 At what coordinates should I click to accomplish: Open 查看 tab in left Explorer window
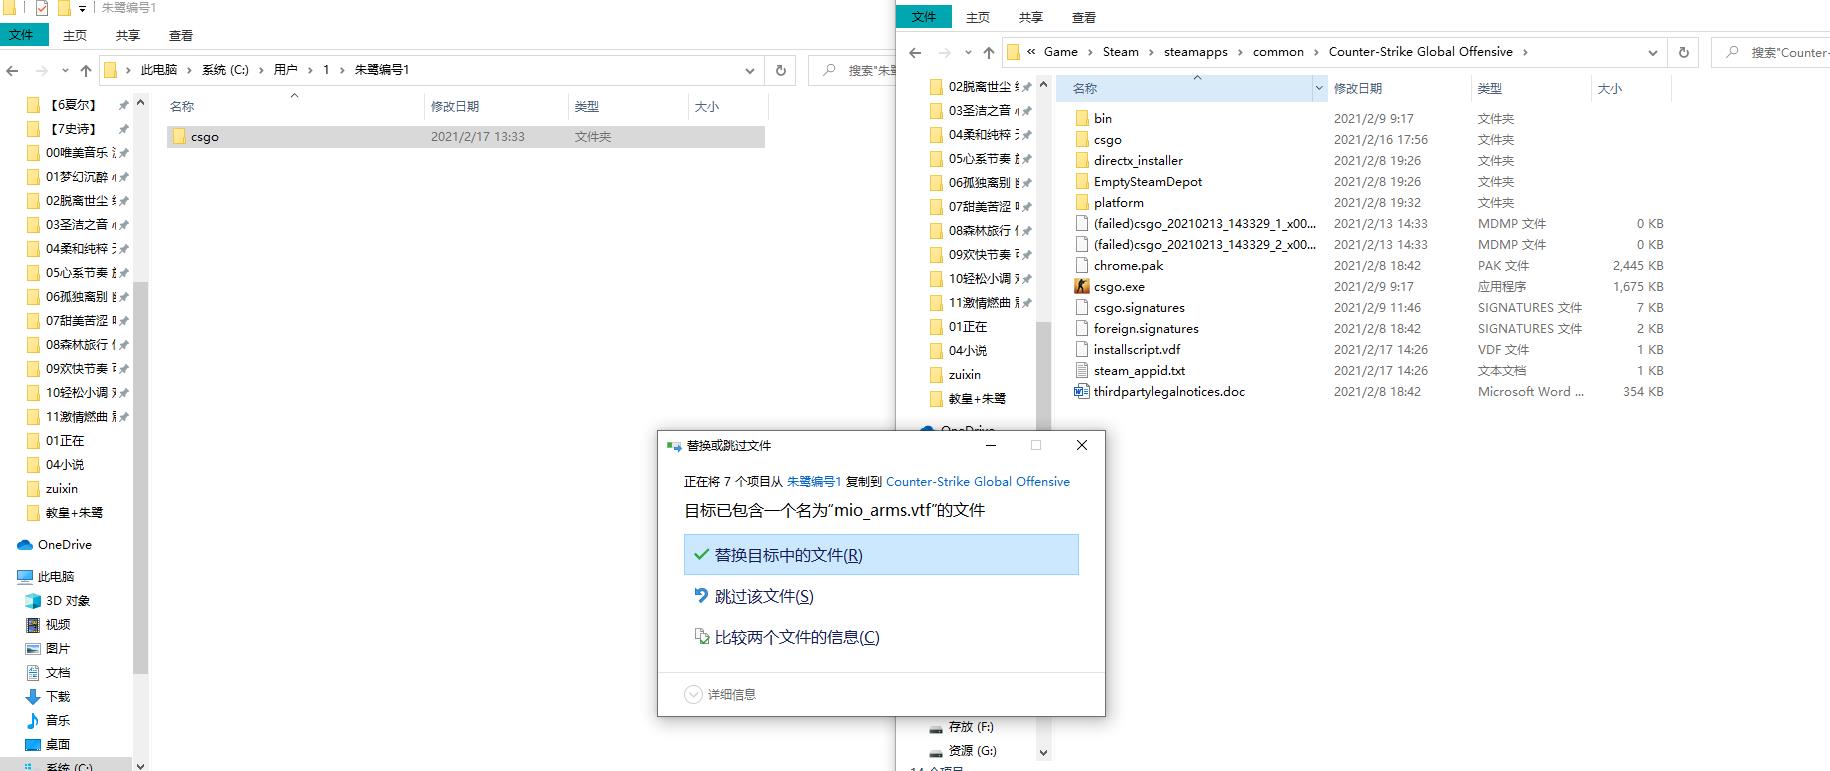click(181, 35)
